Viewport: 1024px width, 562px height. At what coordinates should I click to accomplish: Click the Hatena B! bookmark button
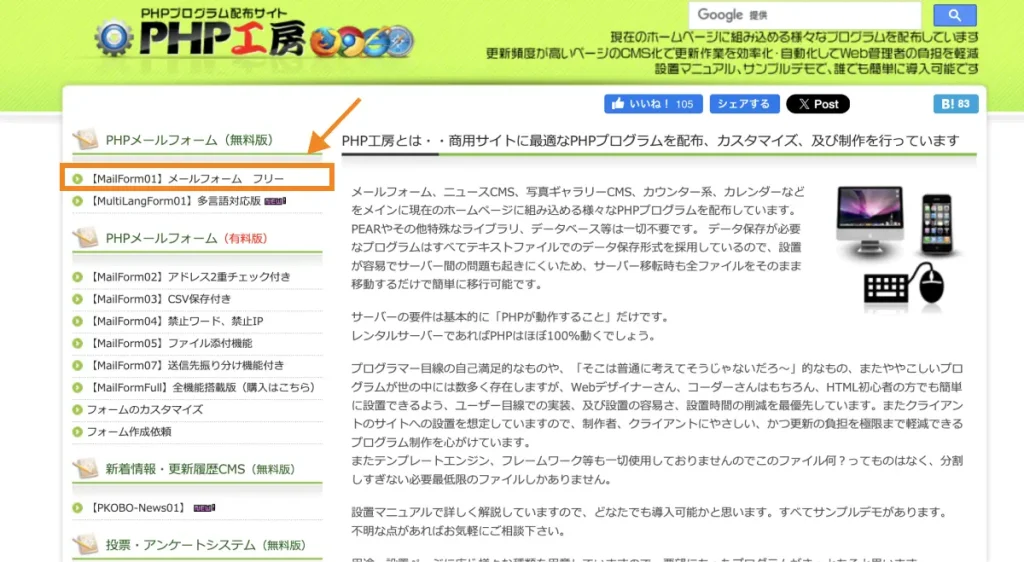click(955, 104)
